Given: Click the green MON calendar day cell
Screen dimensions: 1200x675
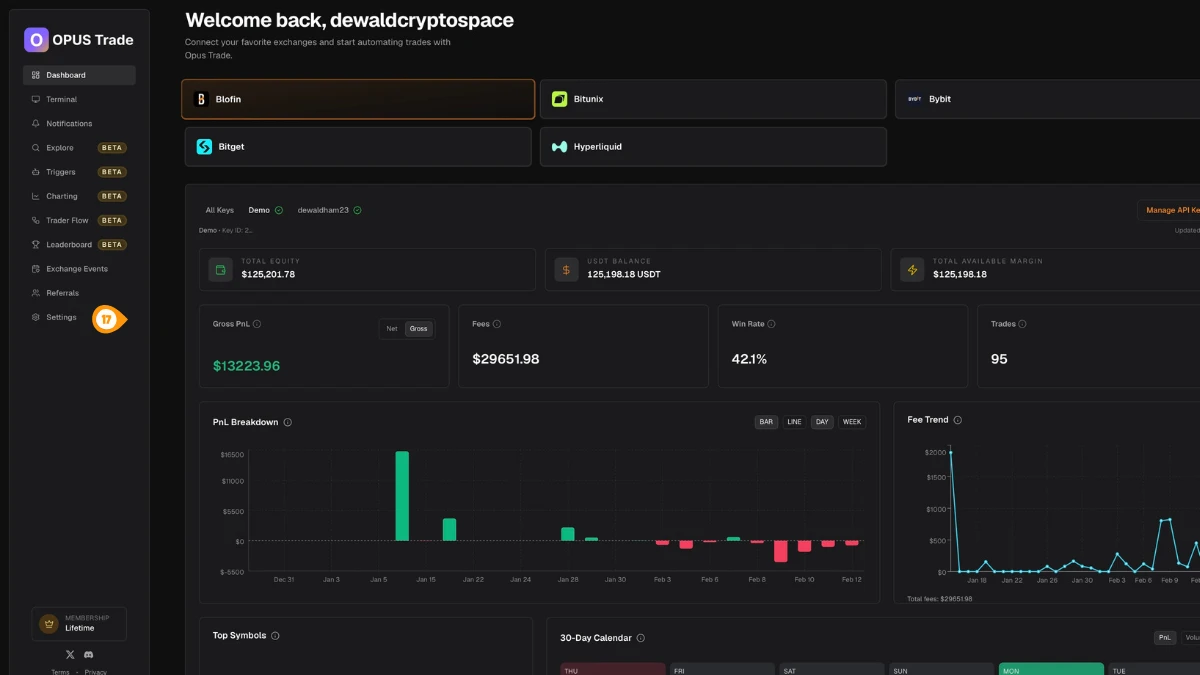Looking at the screenshot, I should point(1051,669).
